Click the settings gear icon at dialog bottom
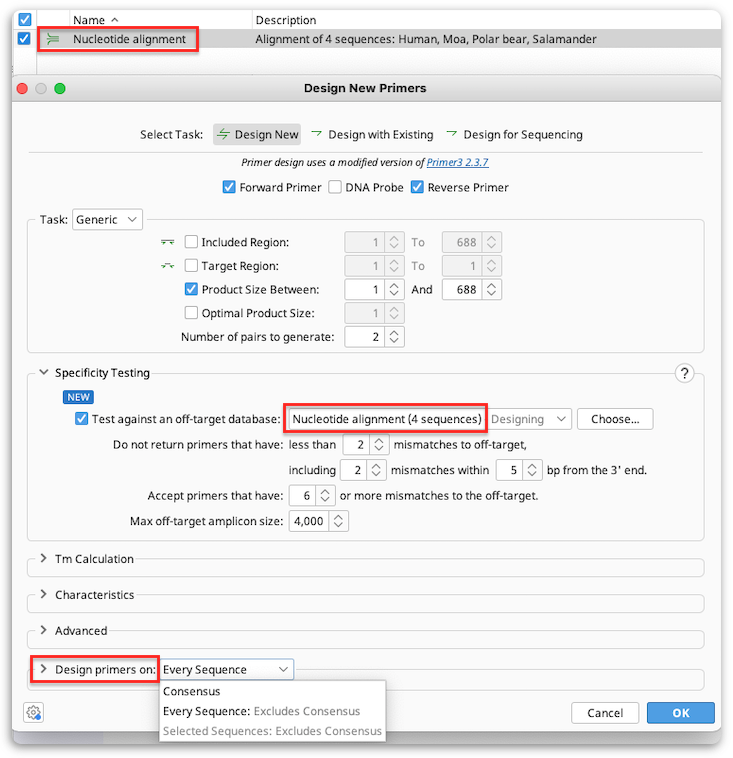The width and height of the screenshot is (733, 758). click(33, 712)
